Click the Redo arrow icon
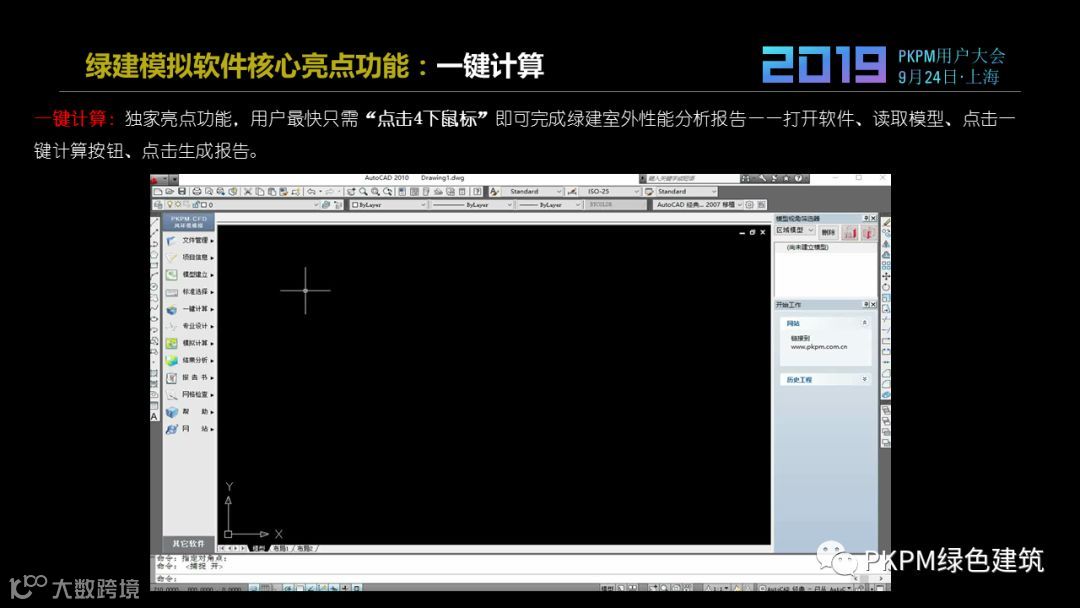1080x608 pixels. click(x=329, y=191)
